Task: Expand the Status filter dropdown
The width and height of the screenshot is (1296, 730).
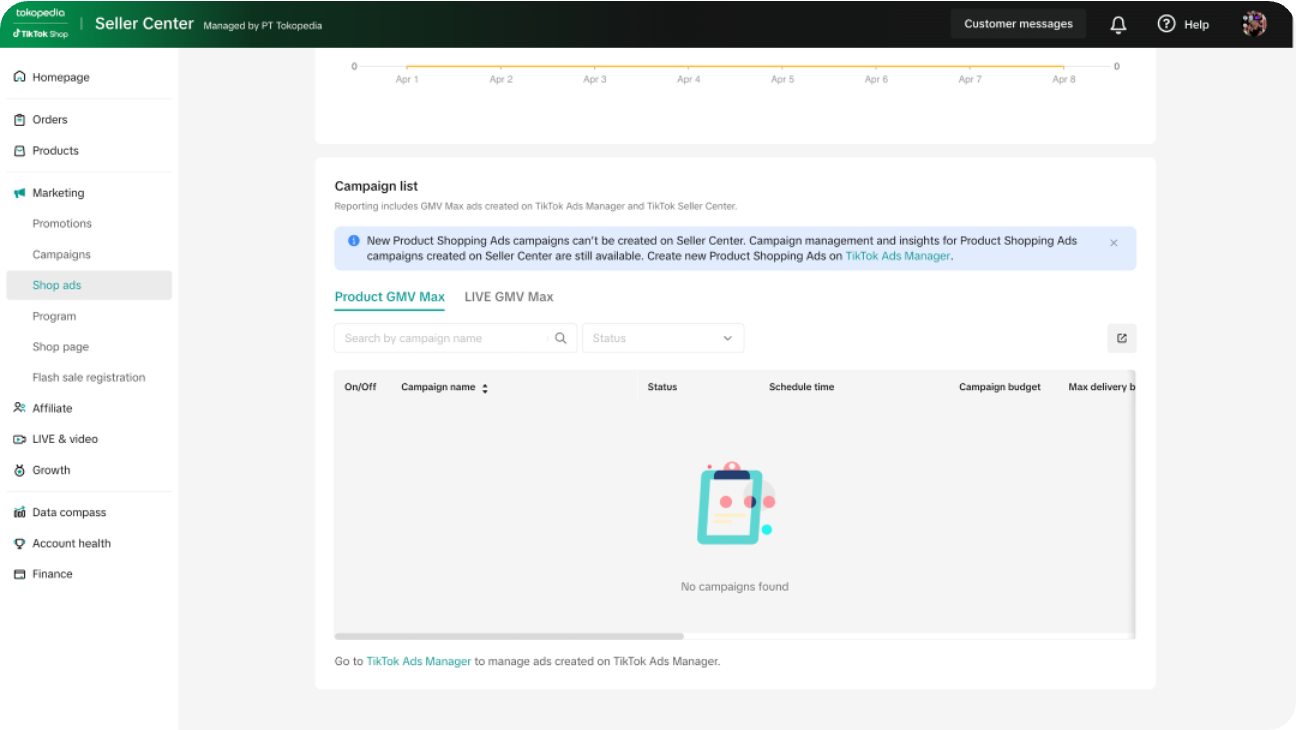Action: pyautogui.click(x=663, y=338)
